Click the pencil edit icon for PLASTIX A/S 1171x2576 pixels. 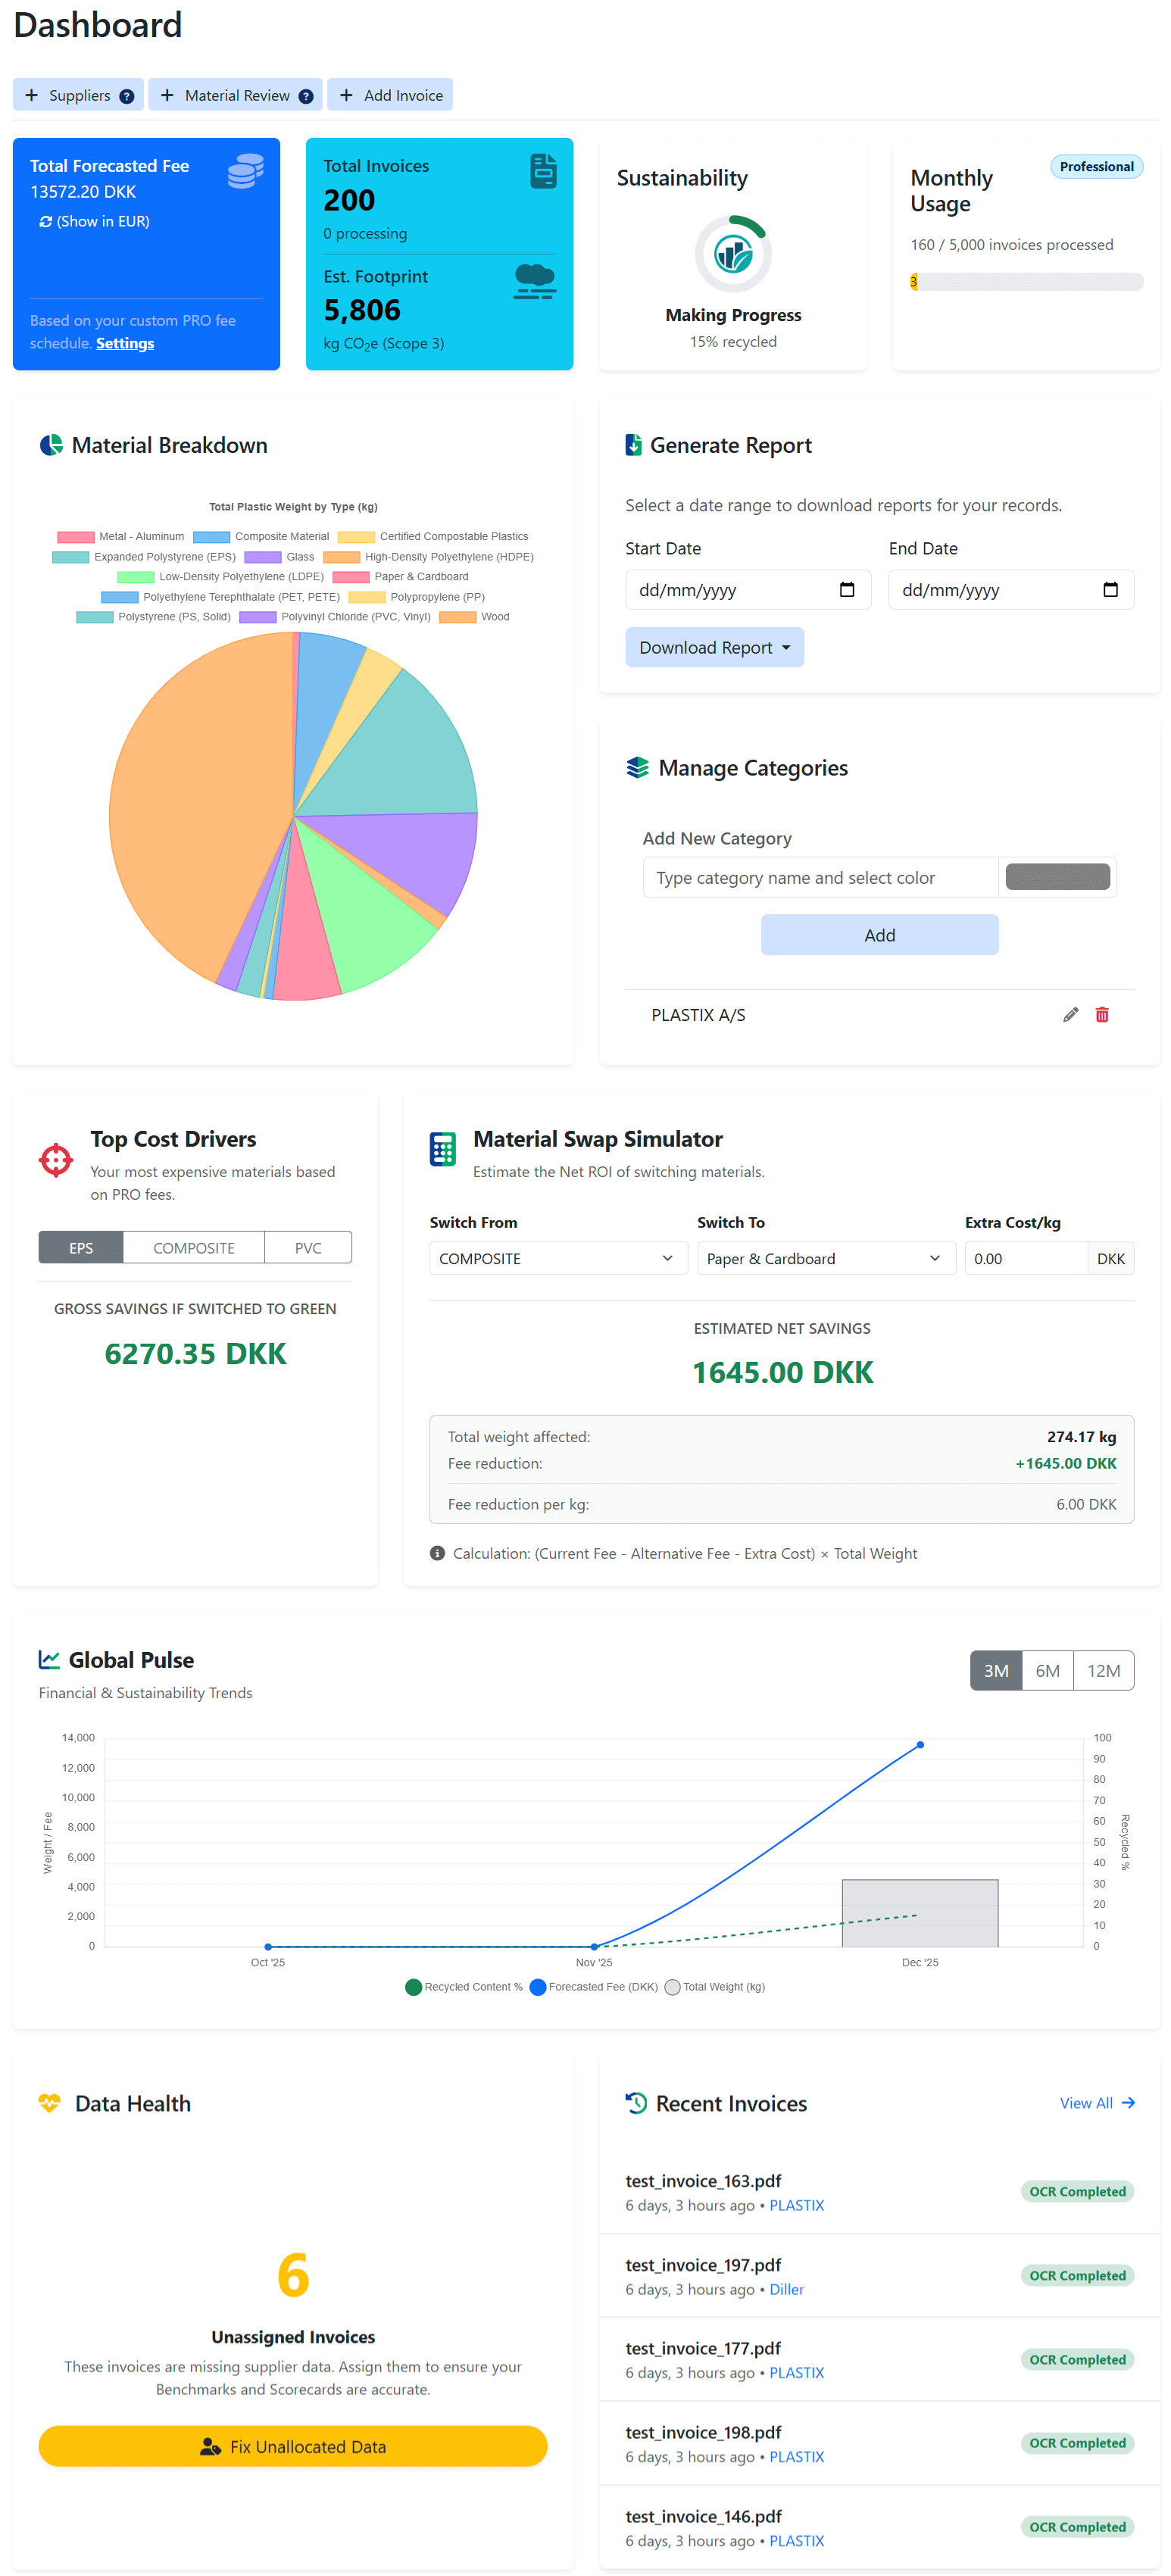coord(1070,1015)
